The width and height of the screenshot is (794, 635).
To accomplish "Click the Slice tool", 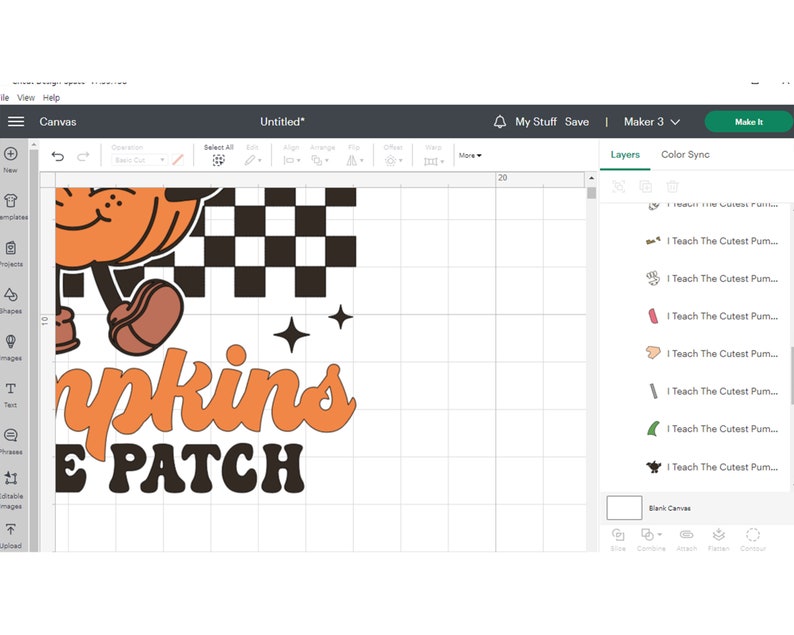I will pos(618,539).
